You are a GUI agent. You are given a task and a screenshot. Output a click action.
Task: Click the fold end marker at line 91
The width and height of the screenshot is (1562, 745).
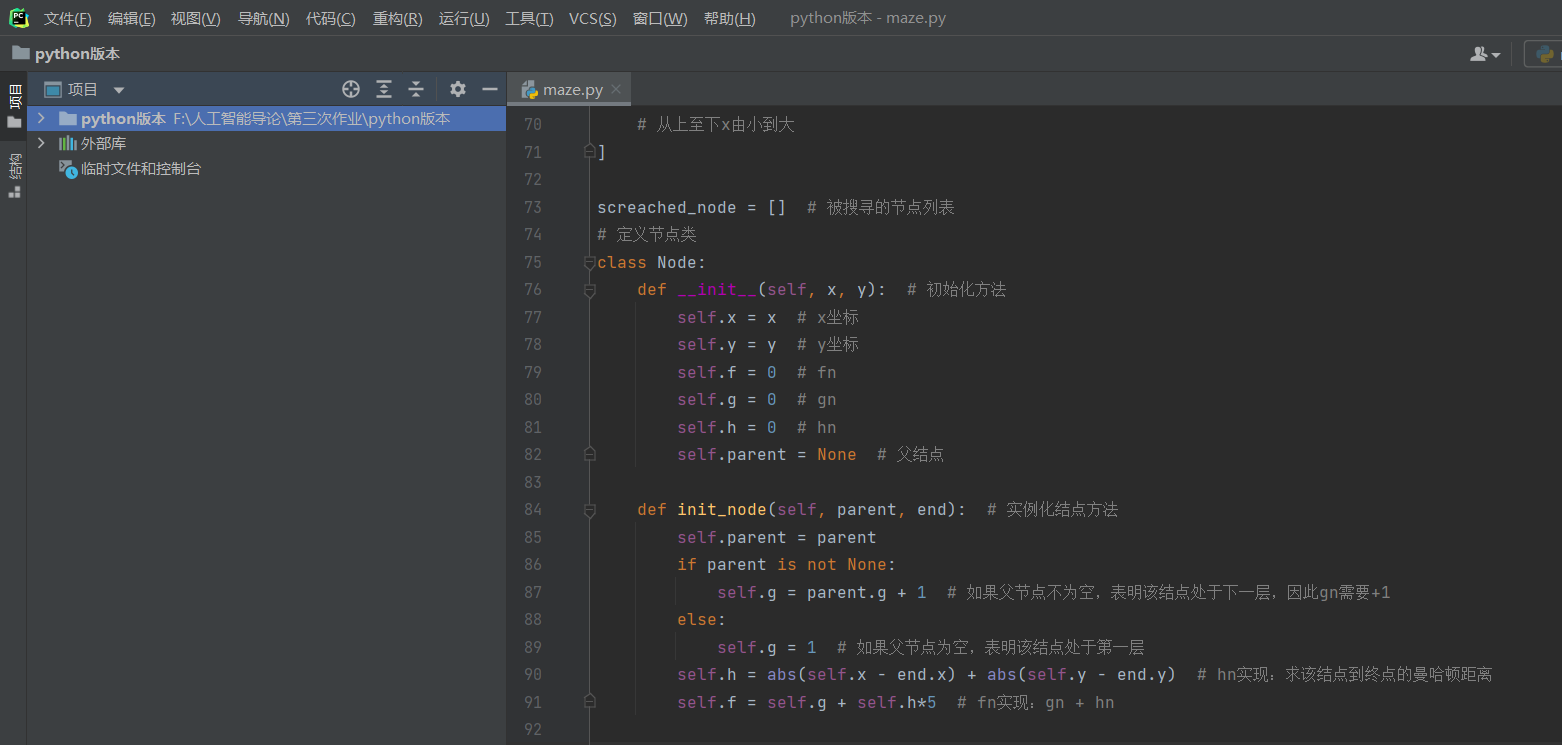pos(590,702)
